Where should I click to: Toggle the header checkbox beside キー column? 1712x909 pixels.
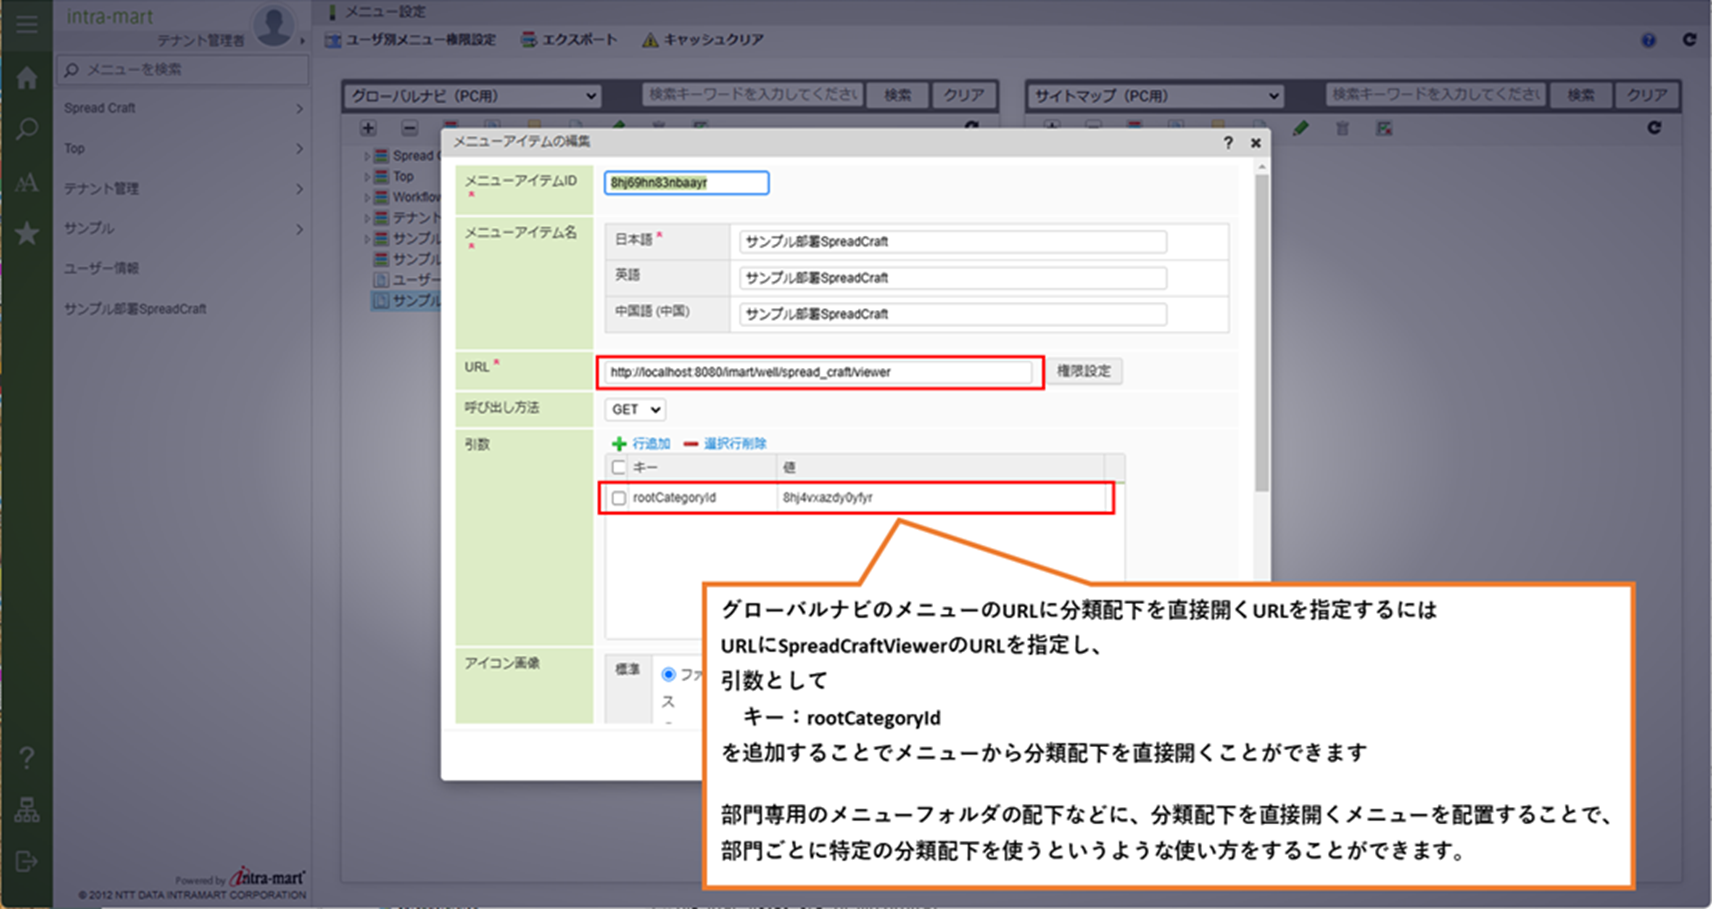[619, 467]
